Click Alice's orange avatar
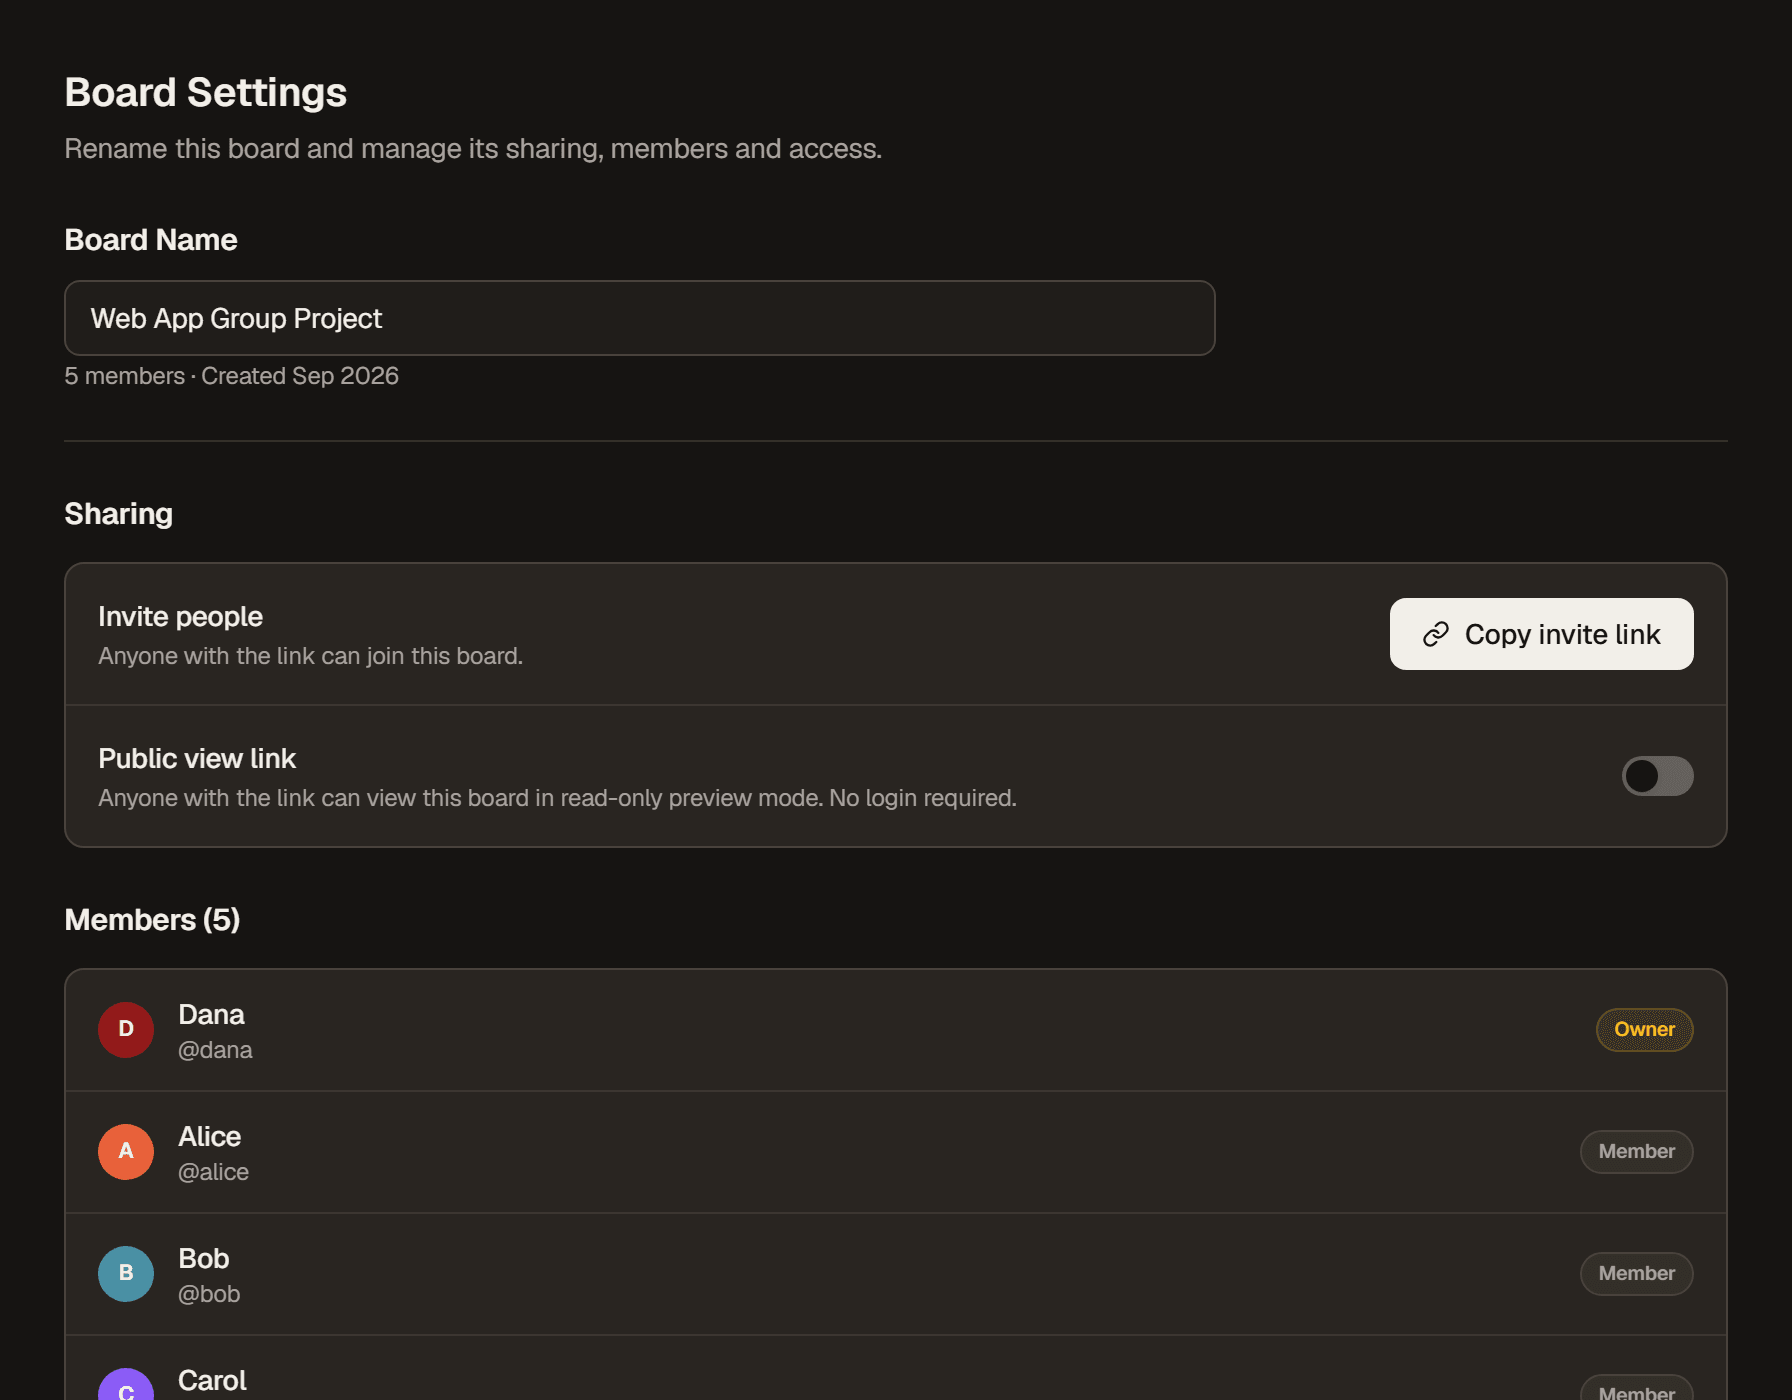 point(126,1152)
